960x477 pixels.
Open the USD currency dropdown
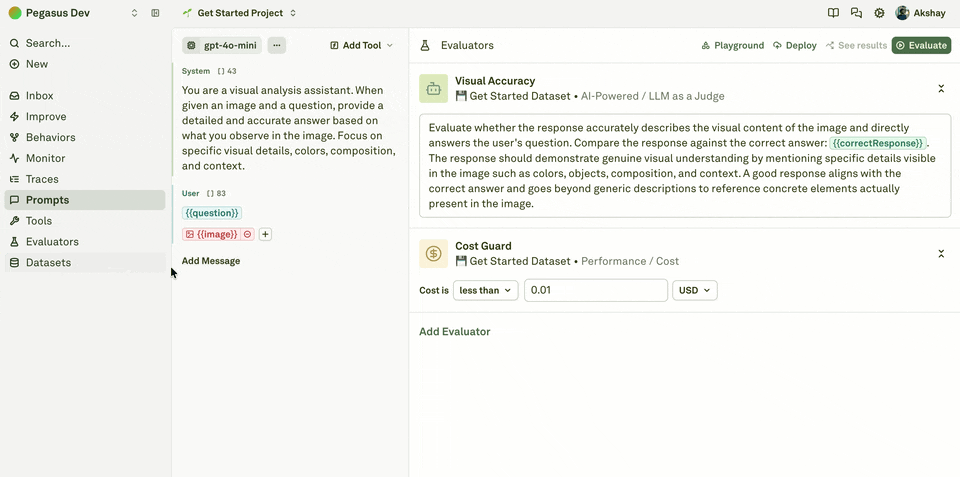coord(694,290)
